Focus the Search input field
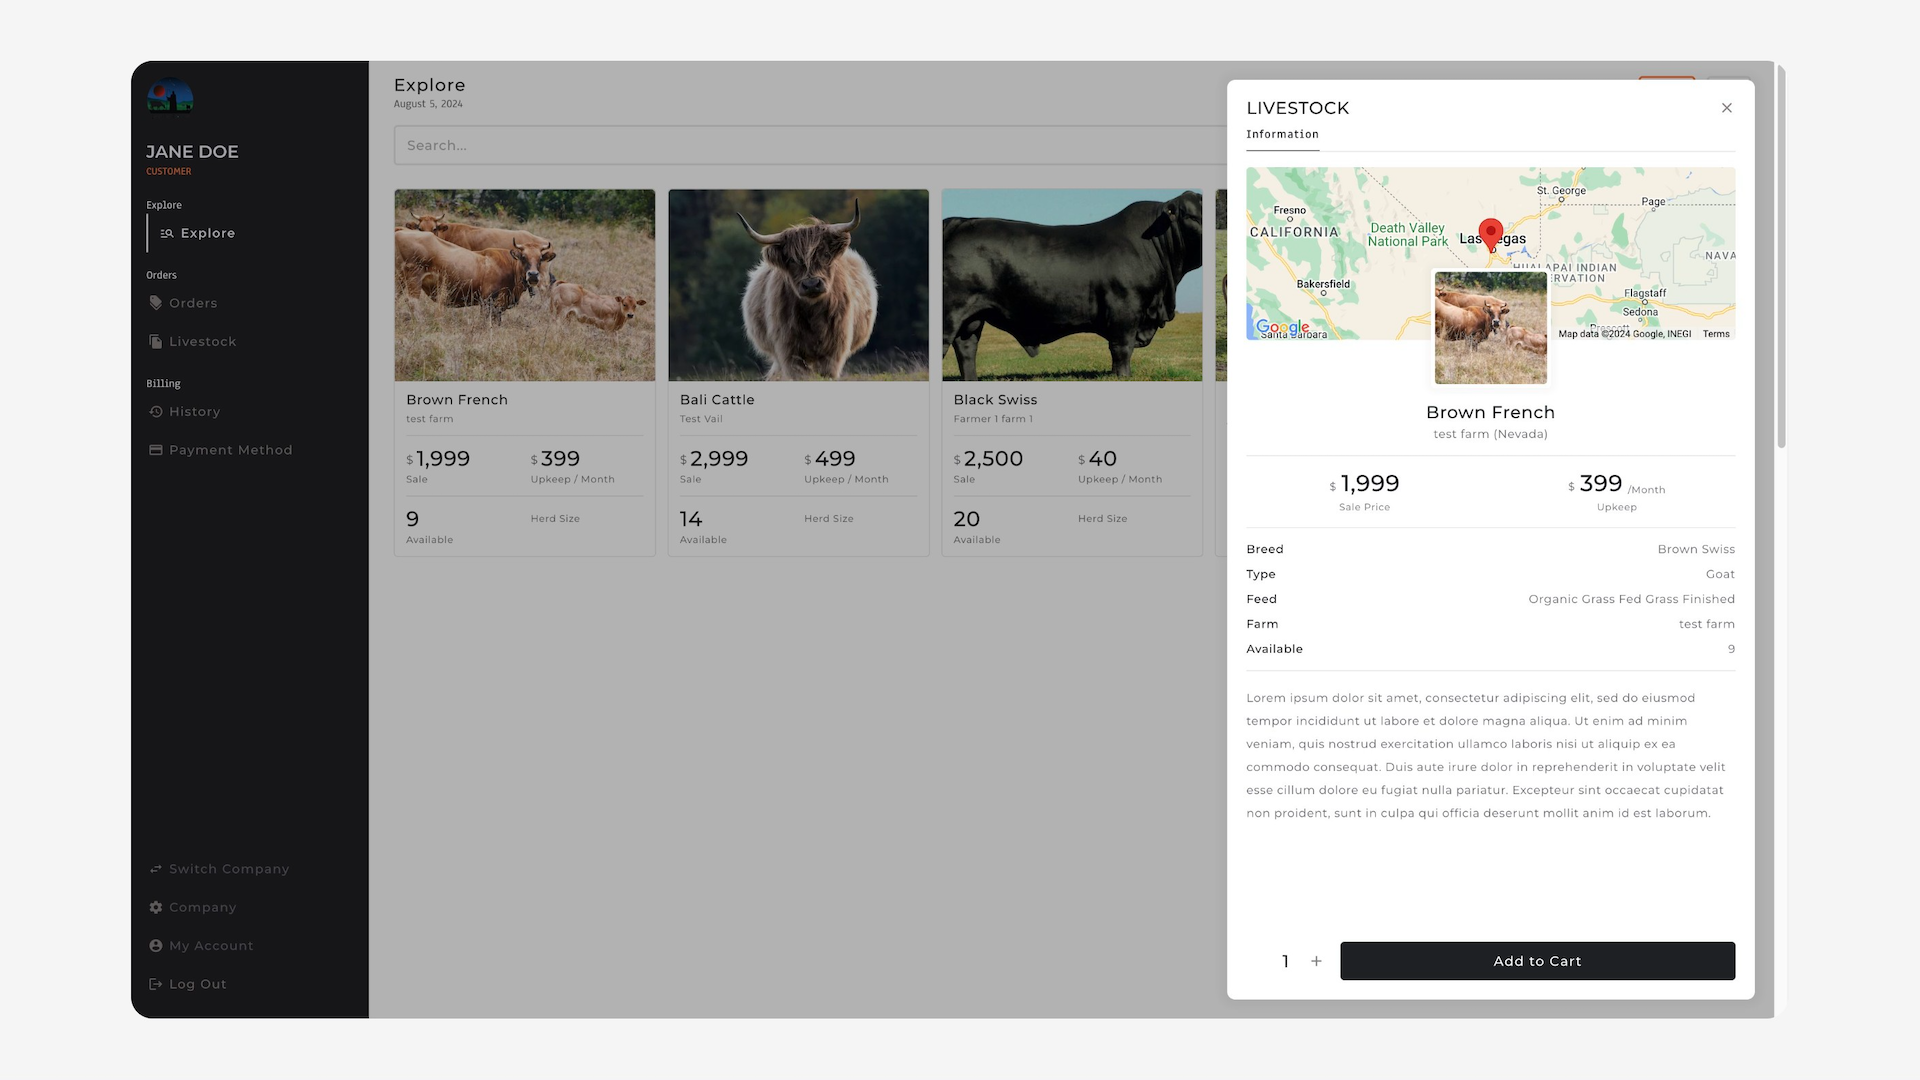The image size is (1920, 1080). coord(810,145)
